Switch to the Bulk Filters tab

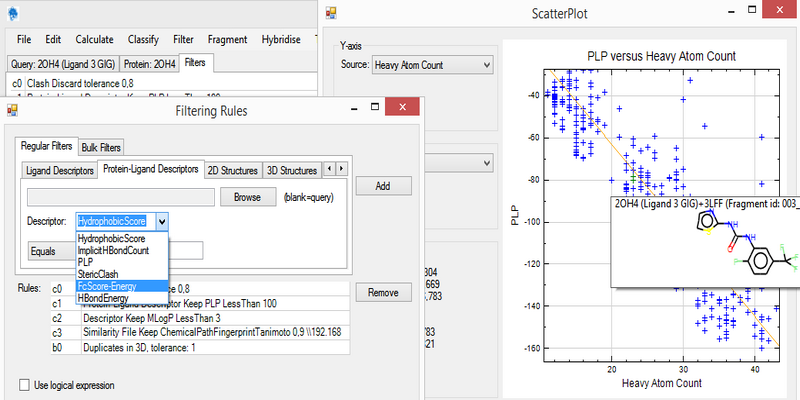(101, 148)
